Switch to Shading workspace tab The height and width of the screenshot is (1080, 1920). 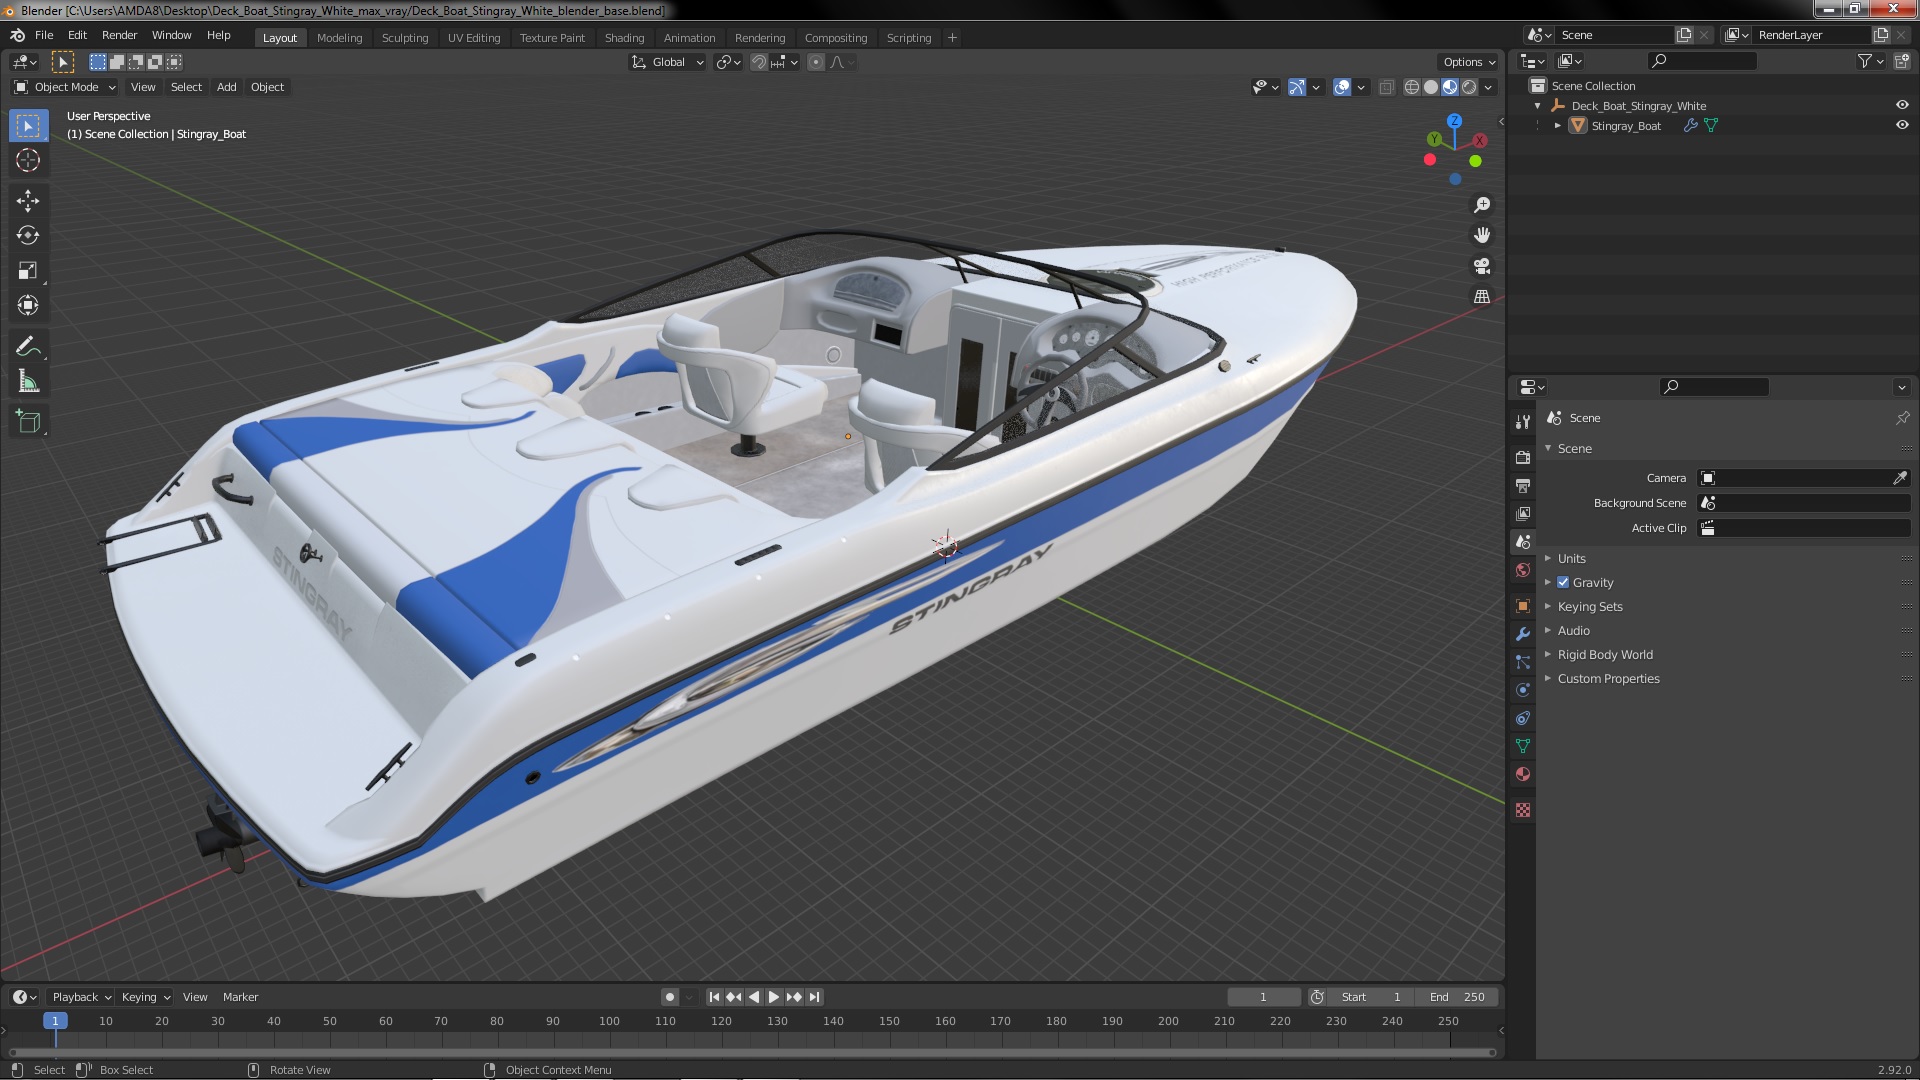click(624, 38)
